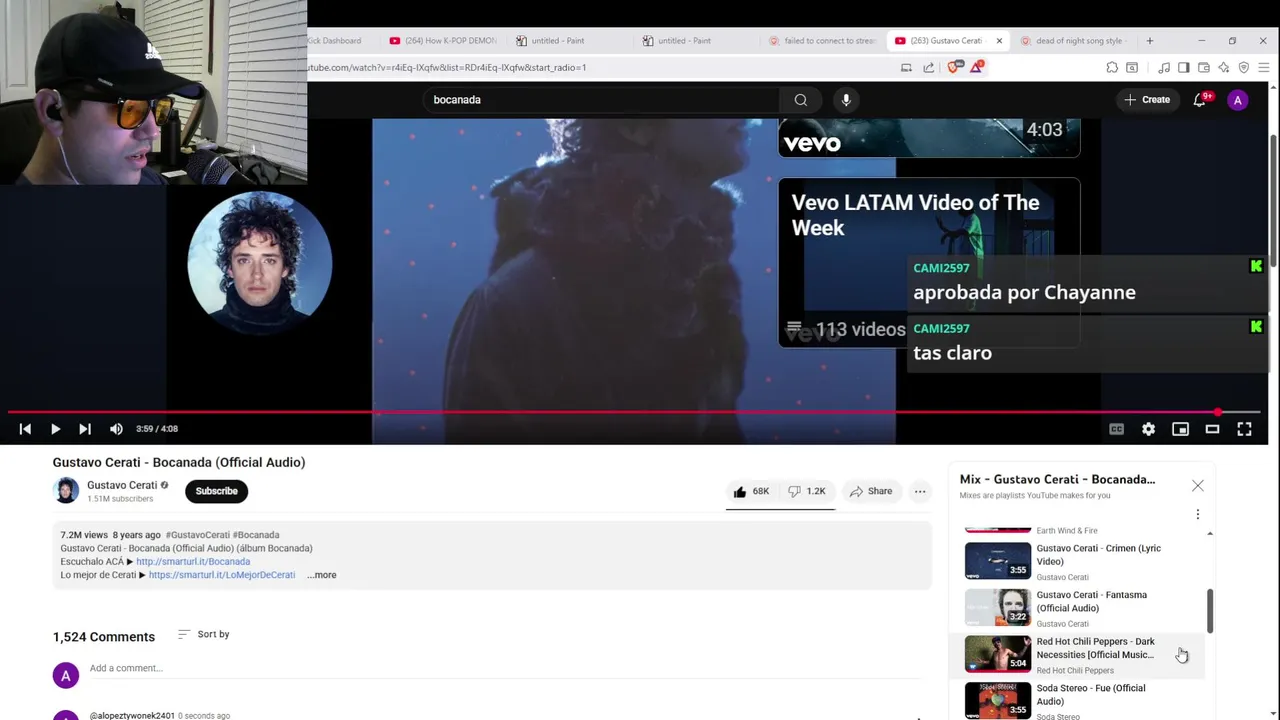Click the YouTube search magnifier button
Screen dimensions: 1280x720
click(x=800, y=100)
